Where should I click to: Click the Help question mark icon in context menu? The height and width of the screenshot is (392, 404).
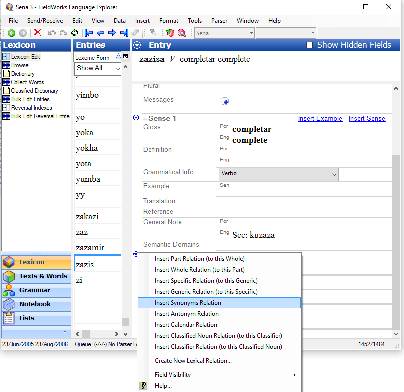143,386
